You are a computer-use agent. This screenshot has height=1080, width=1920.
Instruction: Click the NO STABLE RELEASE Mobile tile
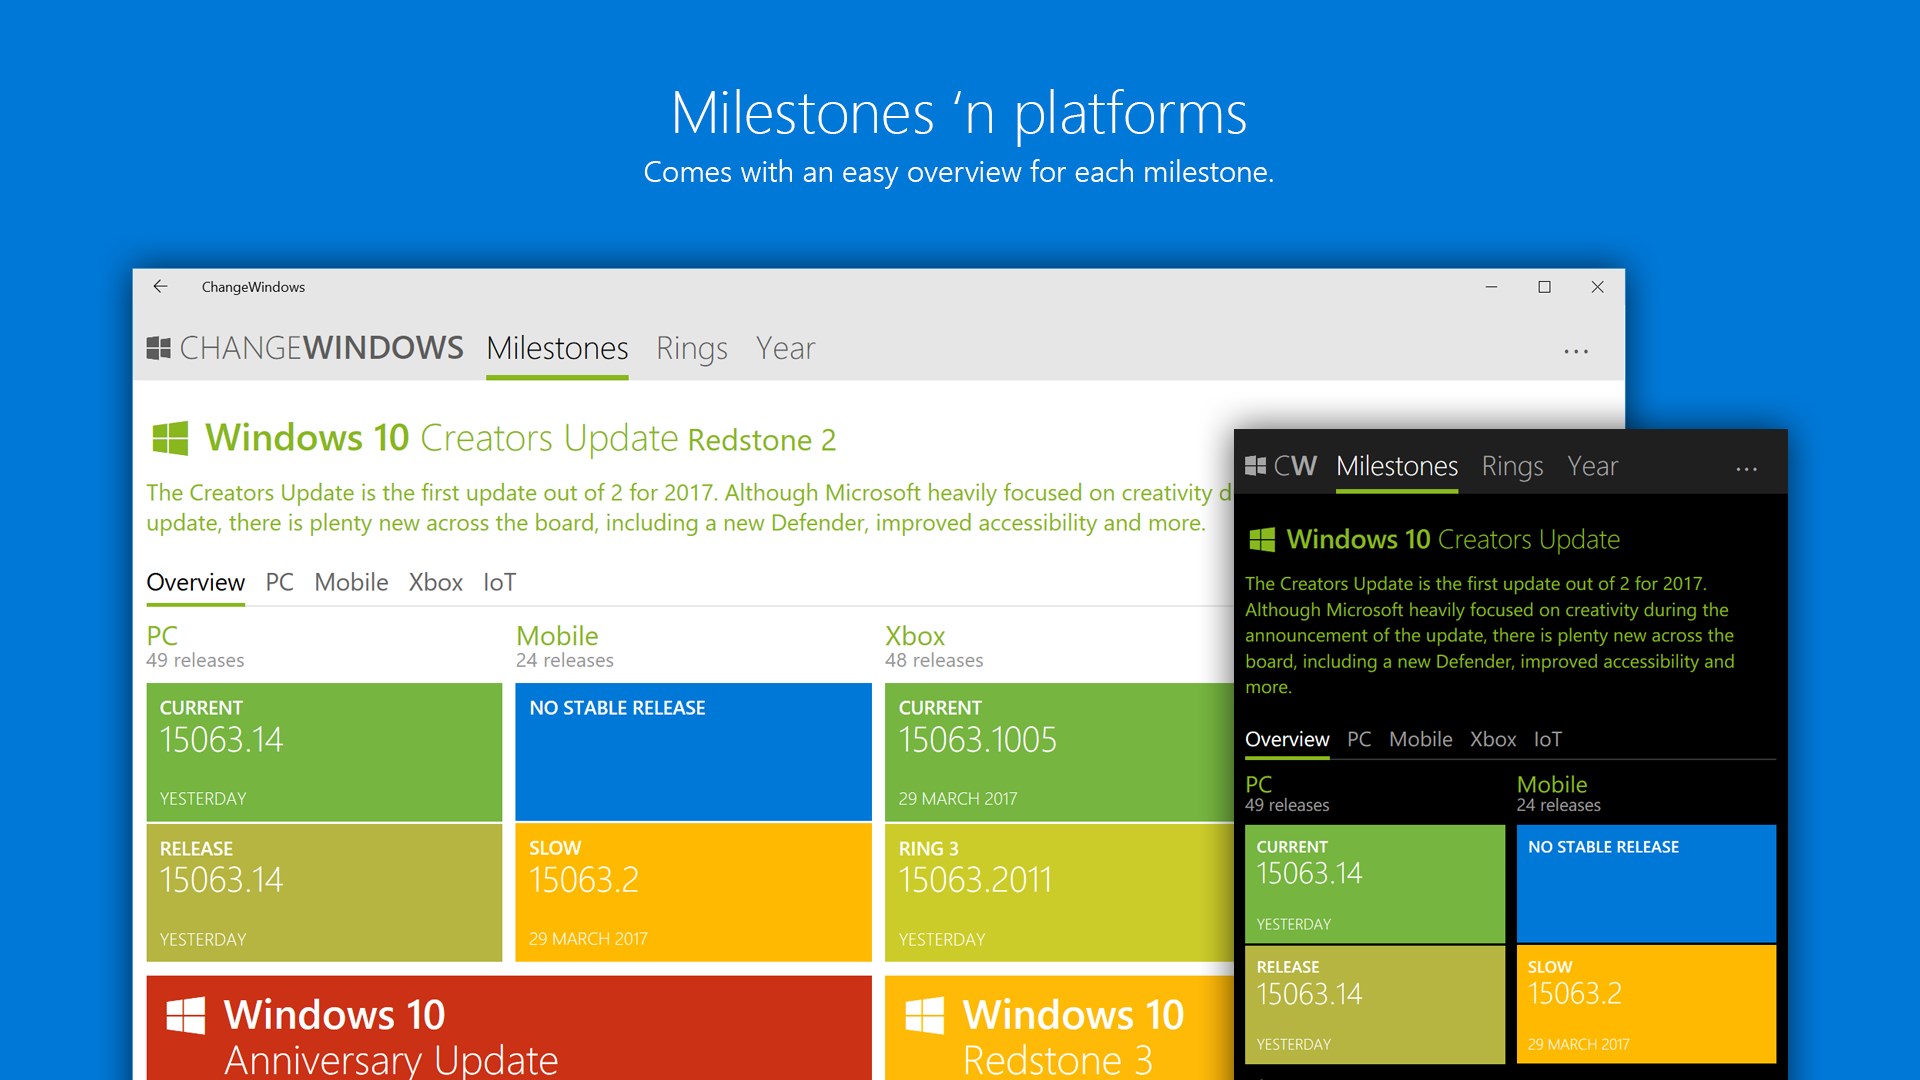click(692, 750)
